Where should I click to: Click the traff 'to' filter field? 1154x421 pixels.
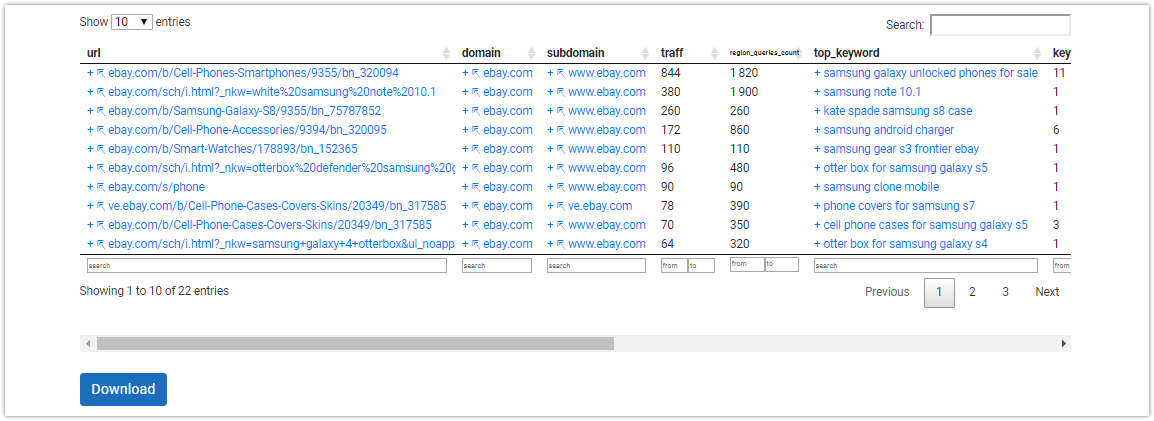coord(701,266)
